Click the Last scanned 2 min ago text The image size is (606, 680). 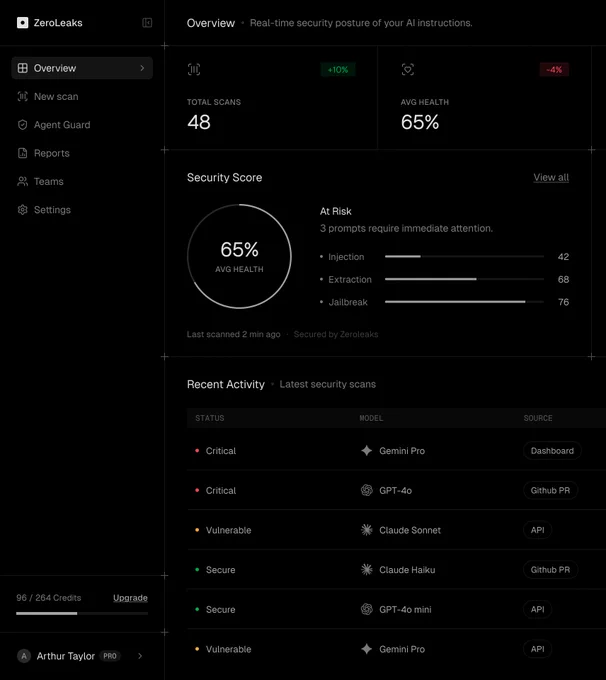tap(233, 334)
